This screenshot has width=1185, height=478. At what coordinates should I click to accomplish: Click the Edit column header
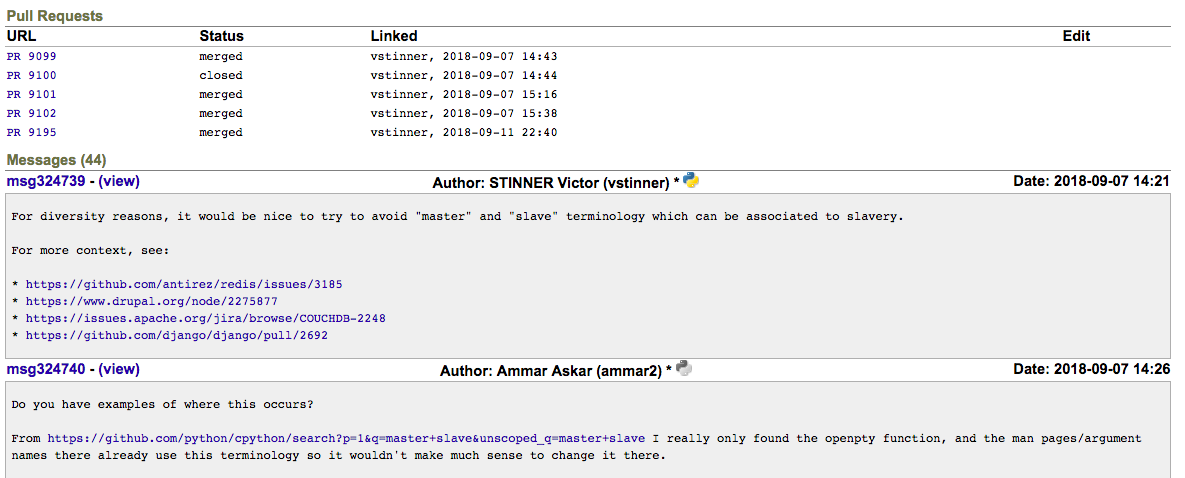(1076, 36)
